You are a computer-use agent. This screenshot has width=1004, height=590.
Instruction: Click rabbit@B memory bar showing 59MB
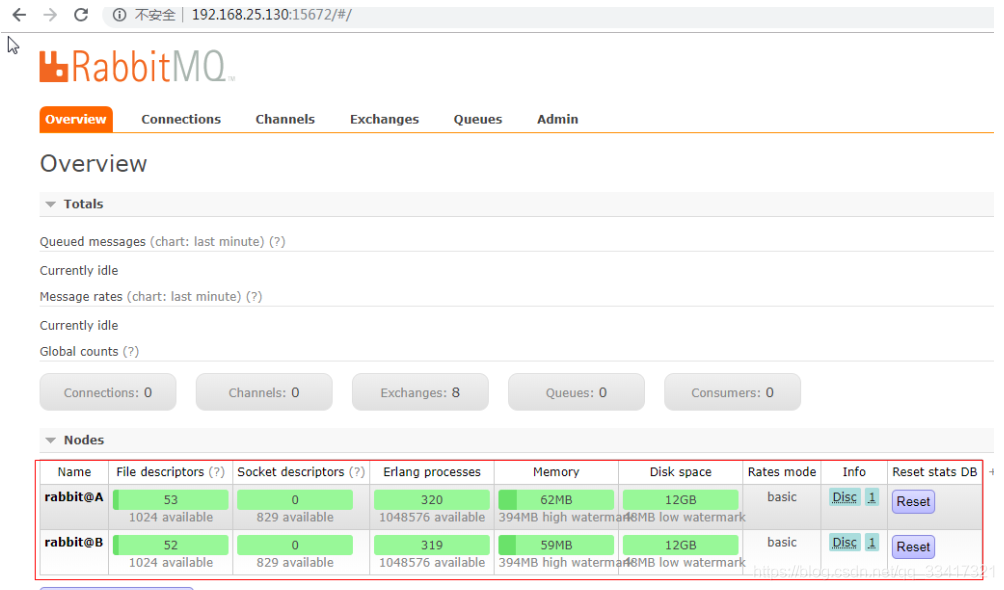point(556,545)
